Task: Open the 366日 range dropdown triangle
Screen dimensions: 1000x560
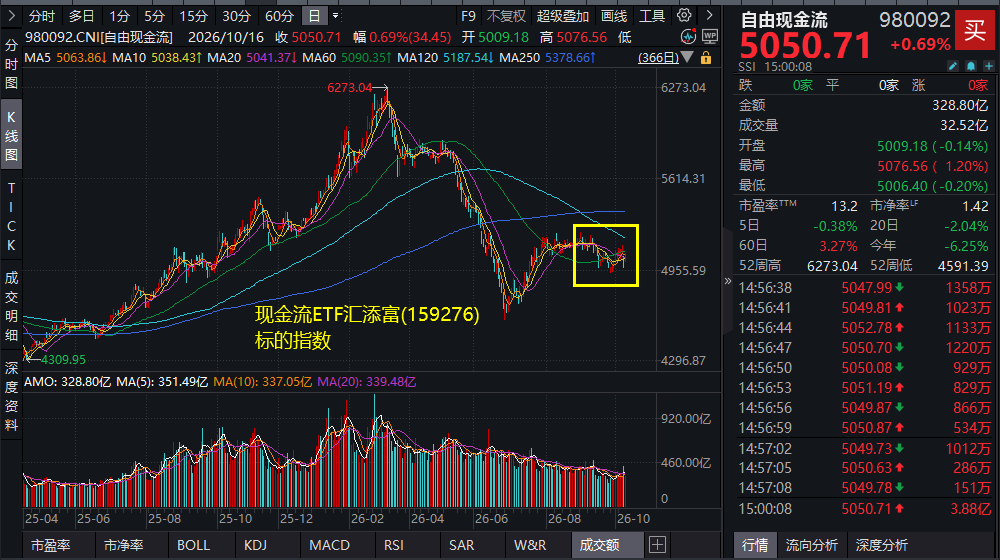Action: pyautogui.click(x=687, y=57)
